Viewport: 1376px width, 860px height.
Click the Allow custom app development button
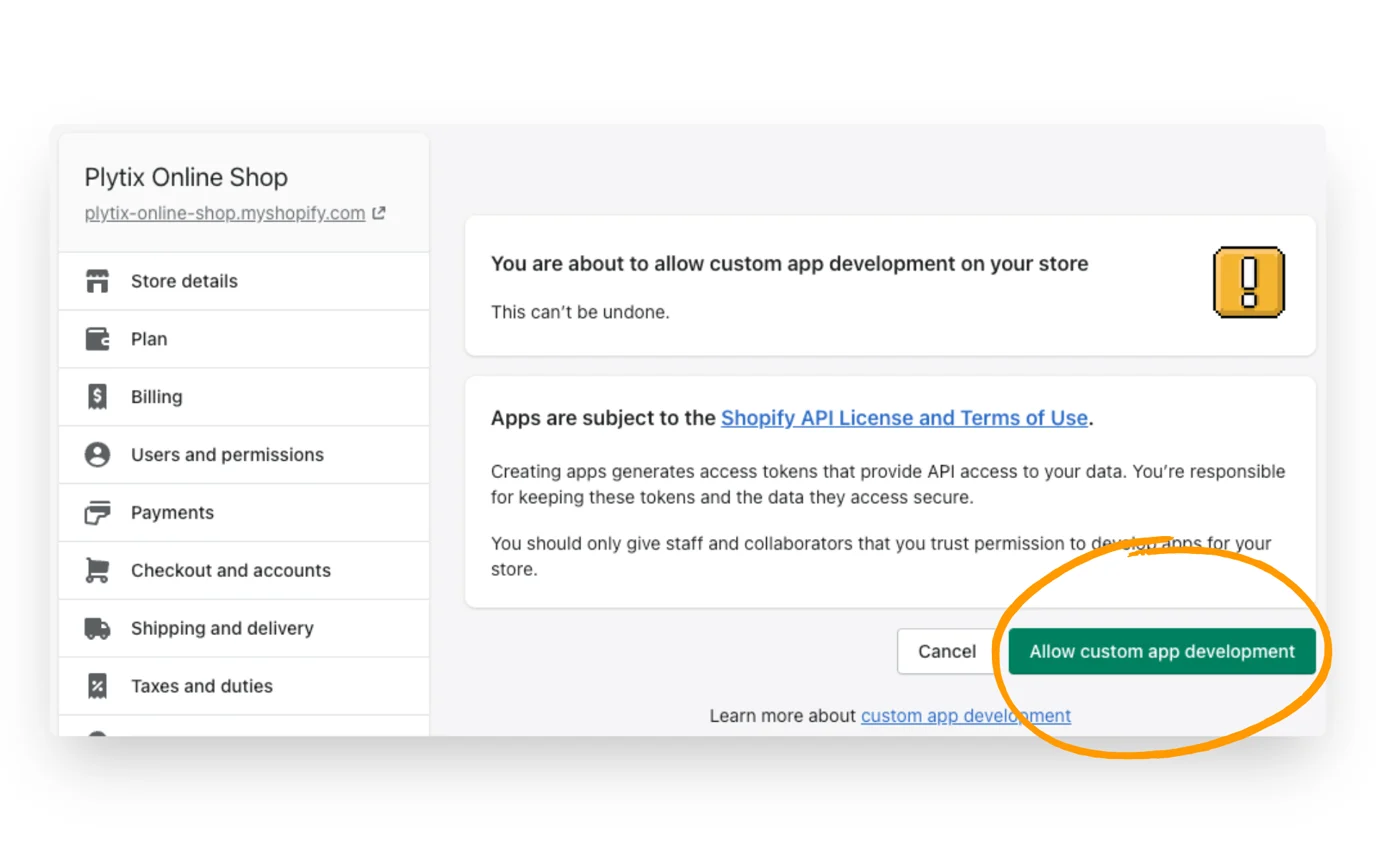pyautogui.click(x=1161, y=651)
